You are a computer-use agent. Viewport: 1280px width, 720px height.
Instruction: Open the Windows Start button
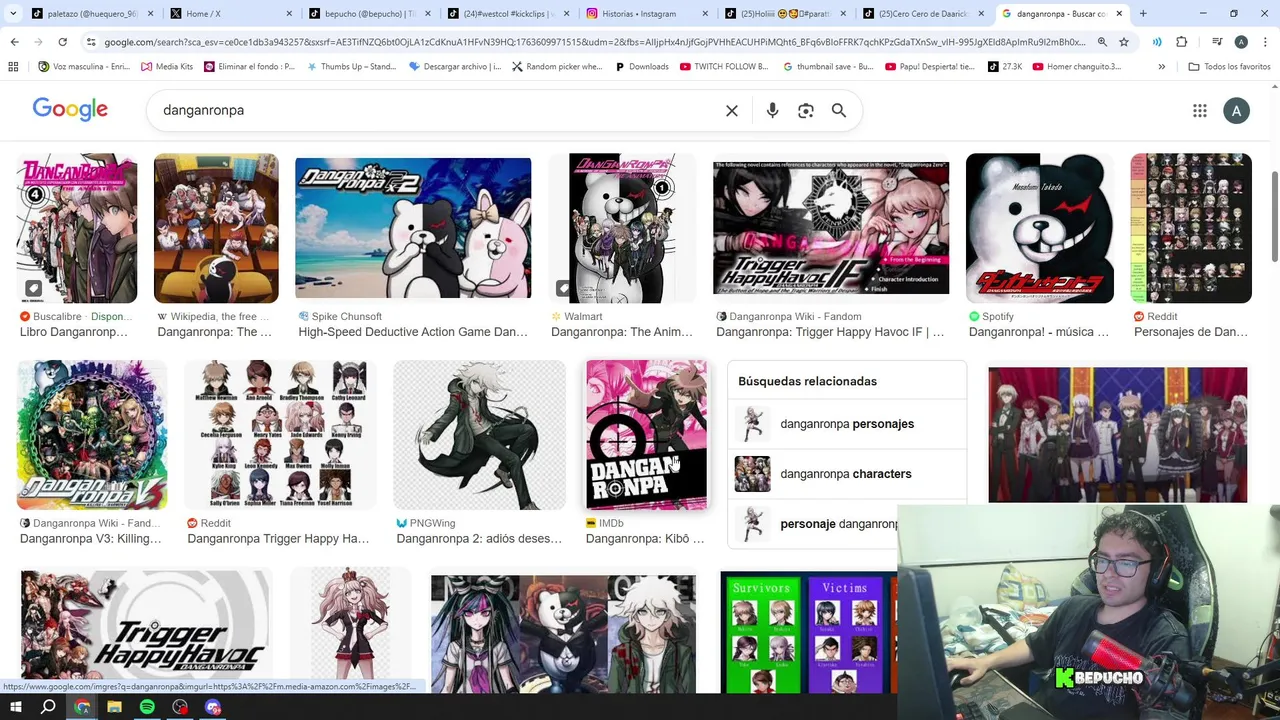point(15,707)
